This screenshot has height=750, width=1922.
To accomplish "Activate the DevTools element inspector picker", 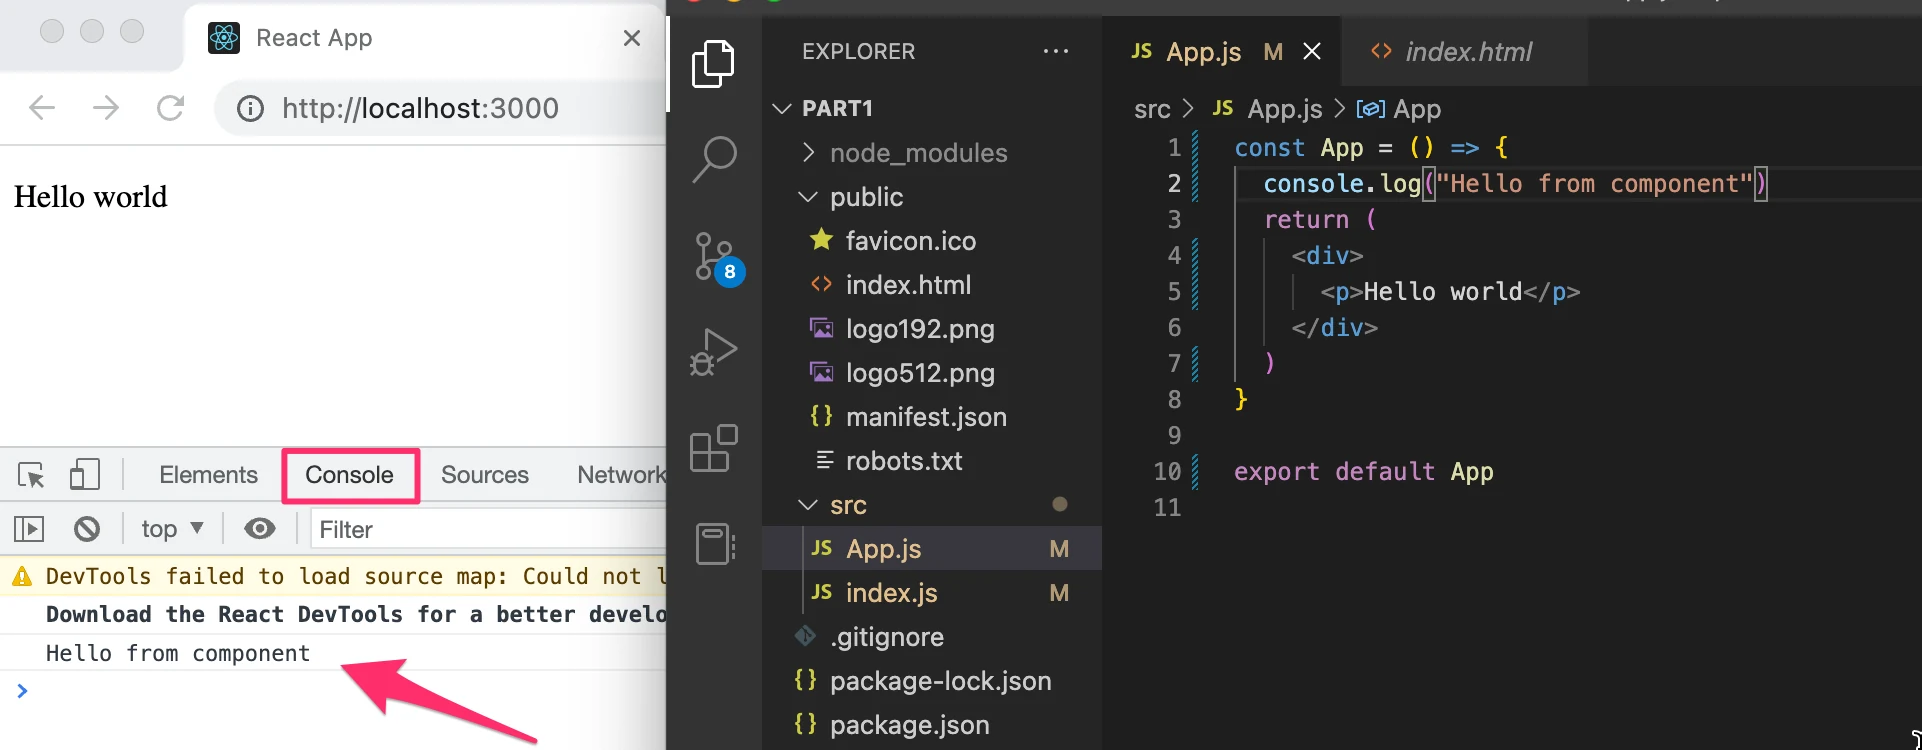I will 31,475.
